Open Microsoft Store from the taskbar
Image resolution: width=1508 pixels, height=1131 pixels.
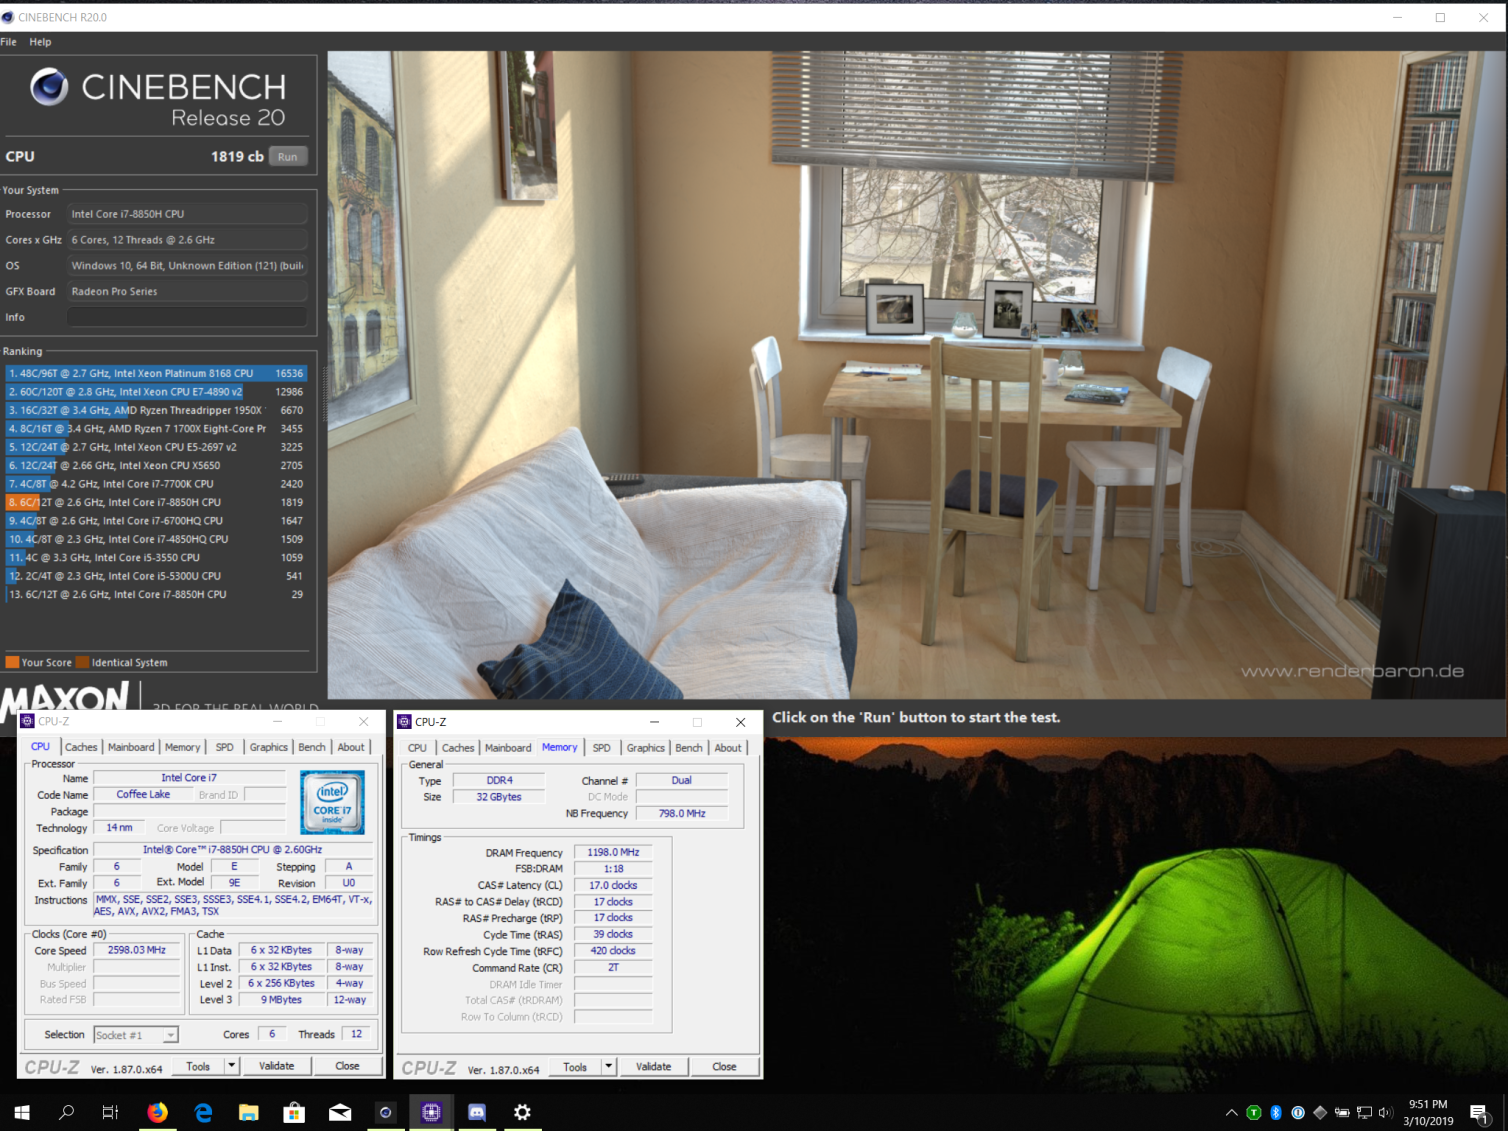[294, 1112]
